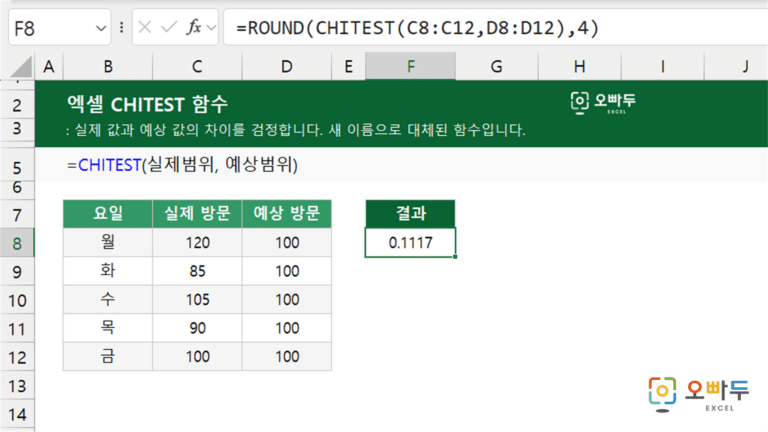768x432 pixels.
Task: Select row 9 header
Action: 17,271
